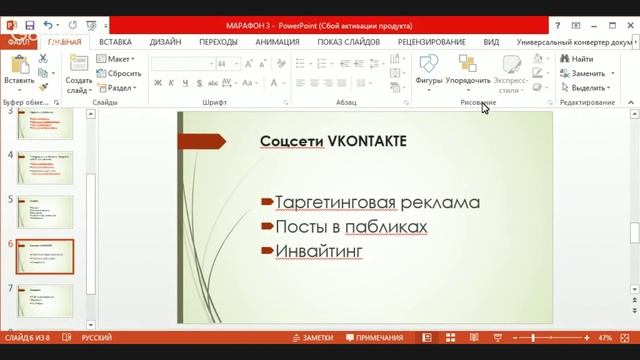The image size is (640, 360).
Task: Clear all formatting eraser icon
Action: [x=281, y=64]
